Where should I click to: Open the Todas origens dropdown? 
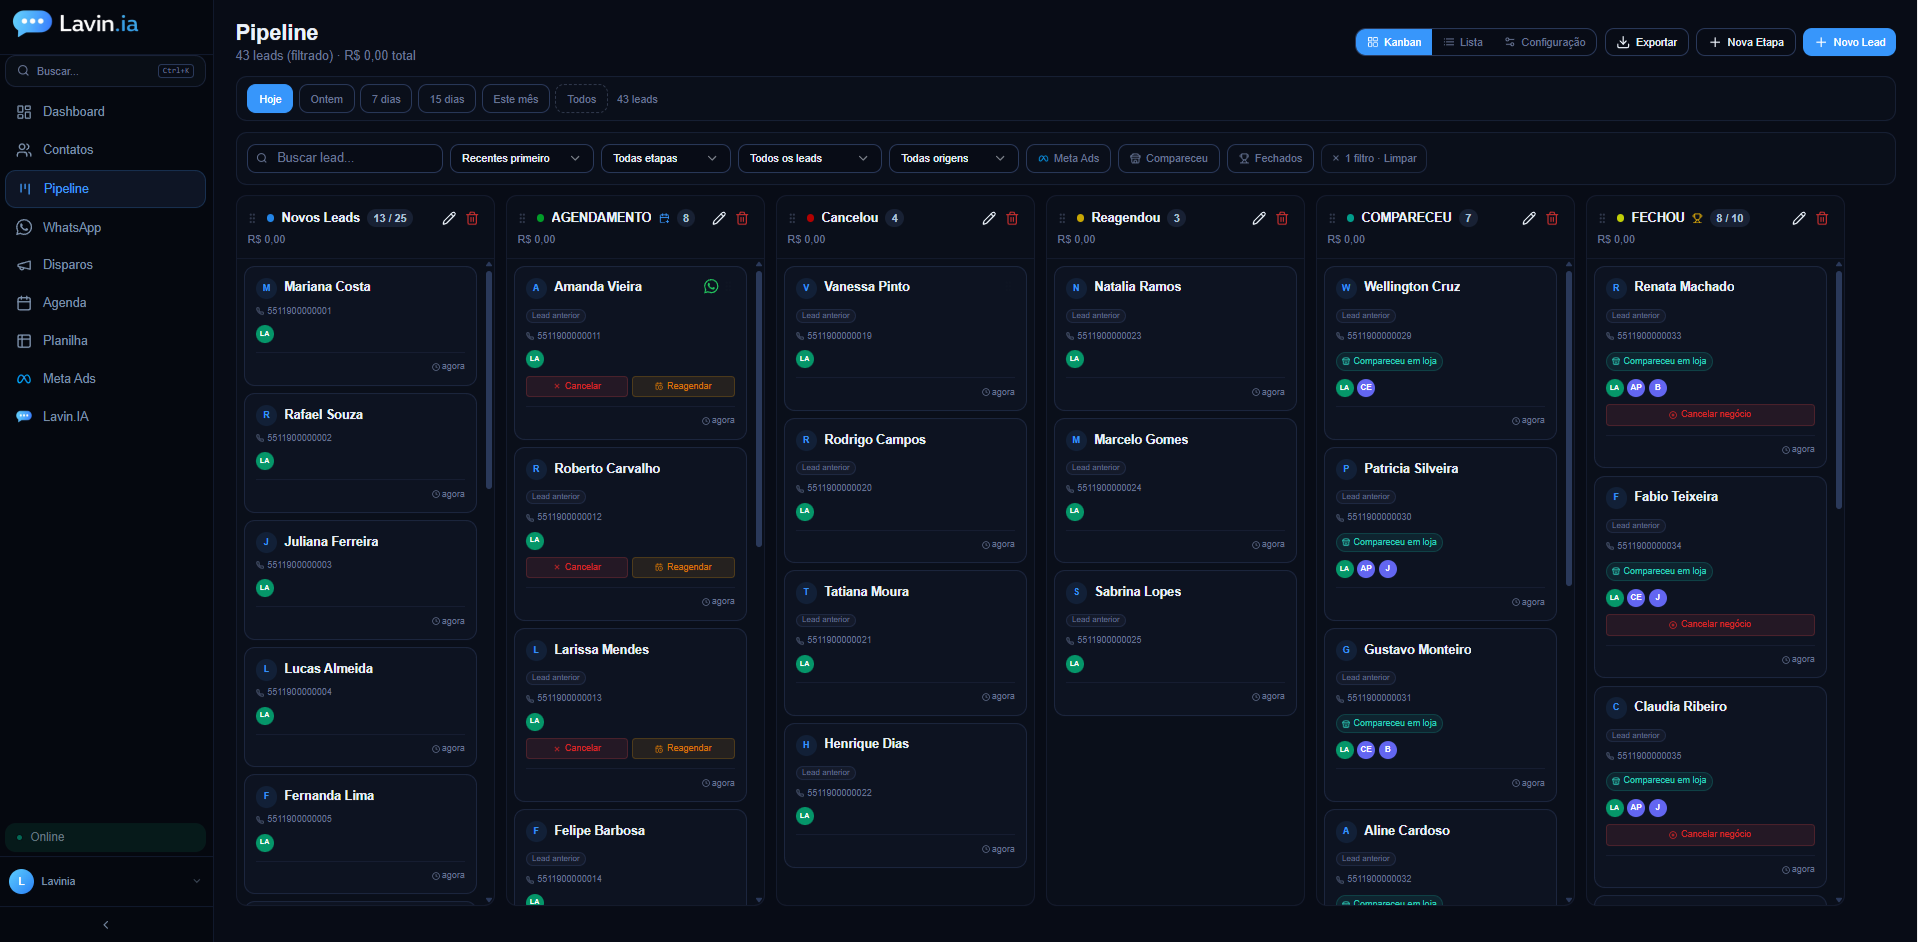coord(953,158)
